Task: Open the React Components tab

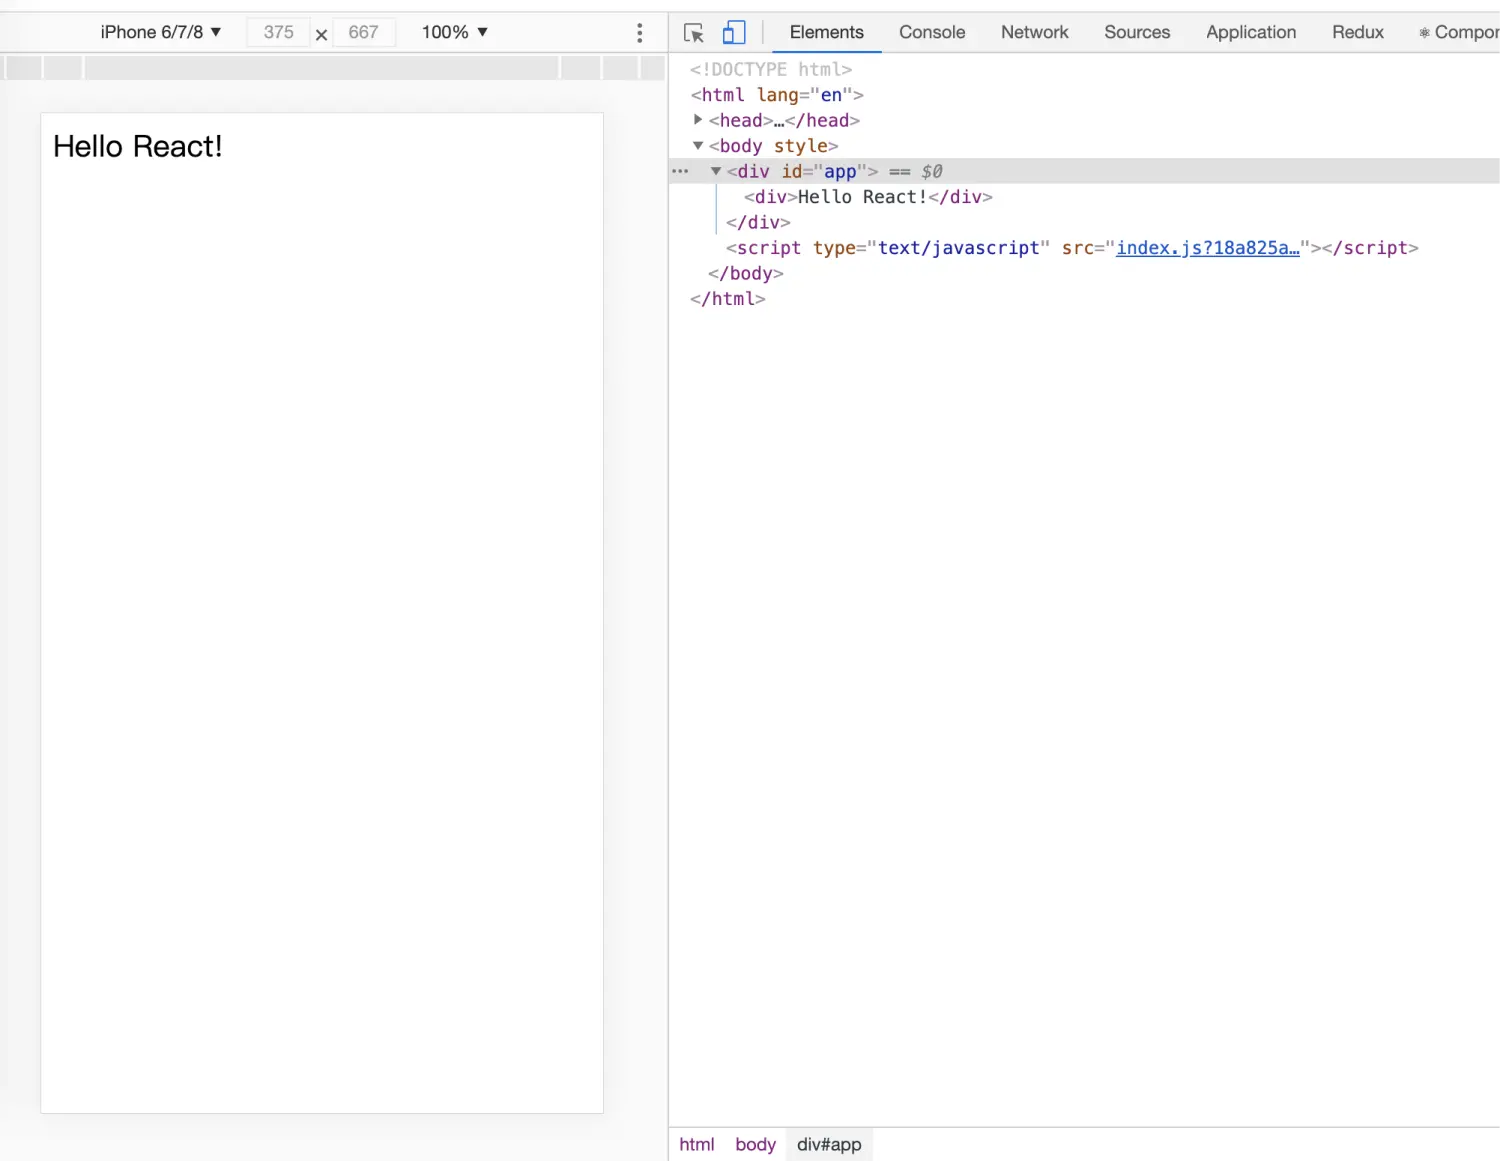Action: click(x=1459, y=32)
